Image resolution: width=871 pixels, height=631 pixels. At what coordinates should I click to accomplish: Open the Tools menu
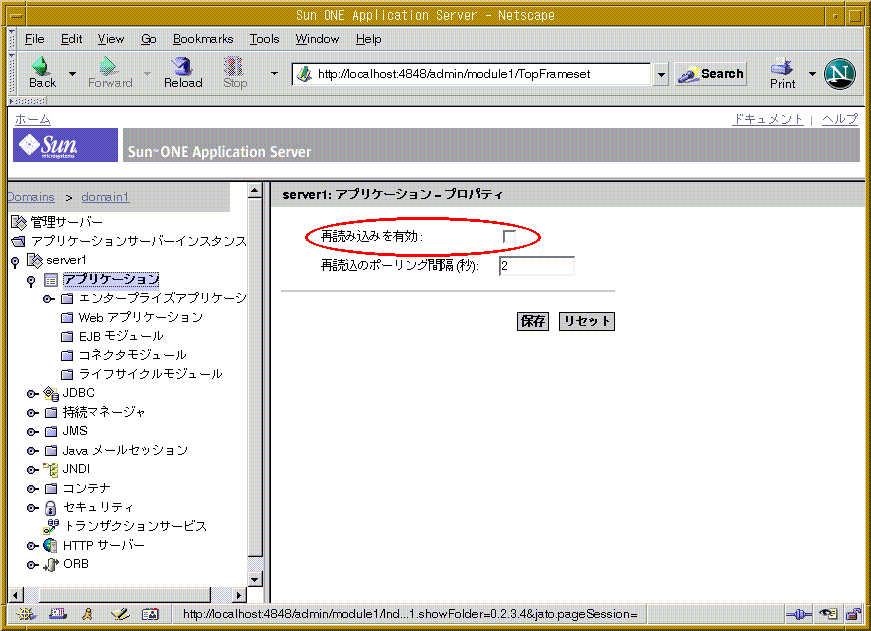(264, 39)
